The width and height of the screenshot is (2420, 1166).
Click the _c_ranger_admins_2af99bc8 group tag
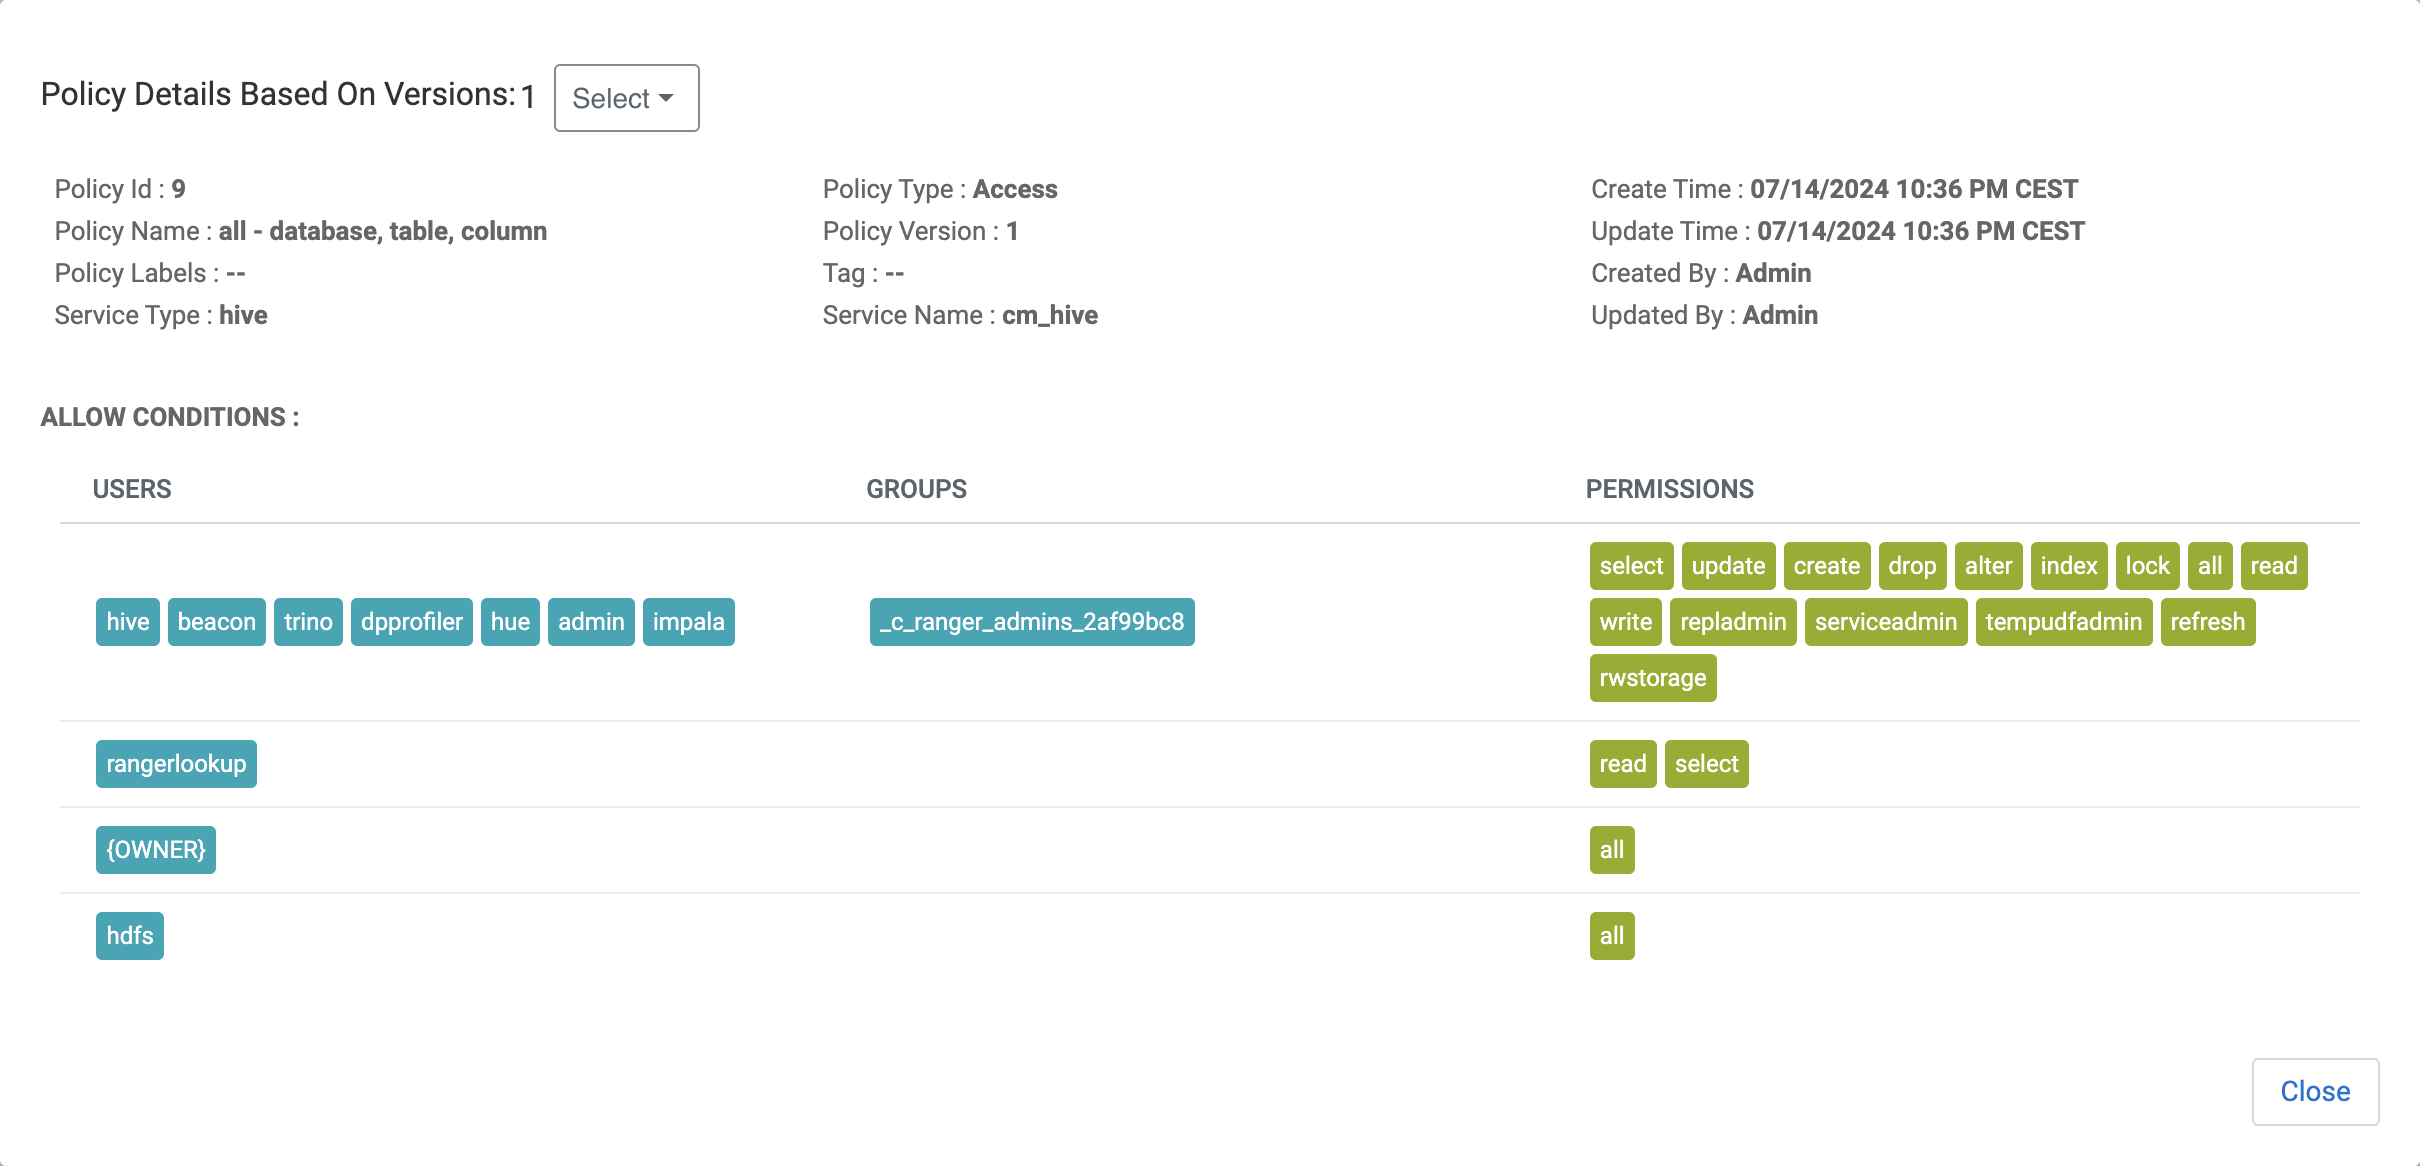pos(1032,622)
